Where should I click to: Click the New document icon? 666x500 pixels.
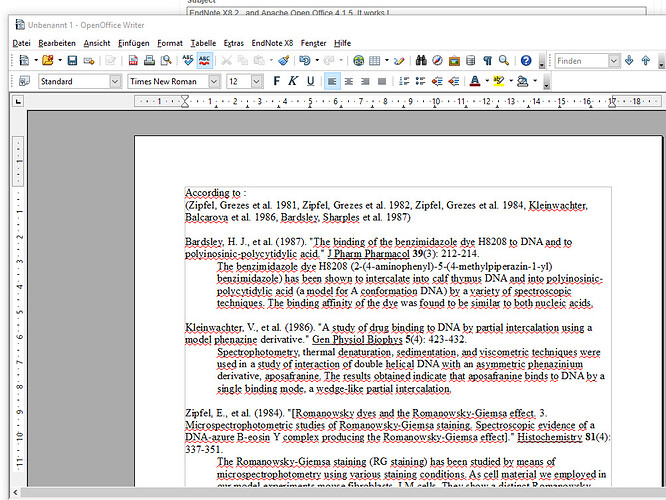pyautogui.click(x=24, y=61)
